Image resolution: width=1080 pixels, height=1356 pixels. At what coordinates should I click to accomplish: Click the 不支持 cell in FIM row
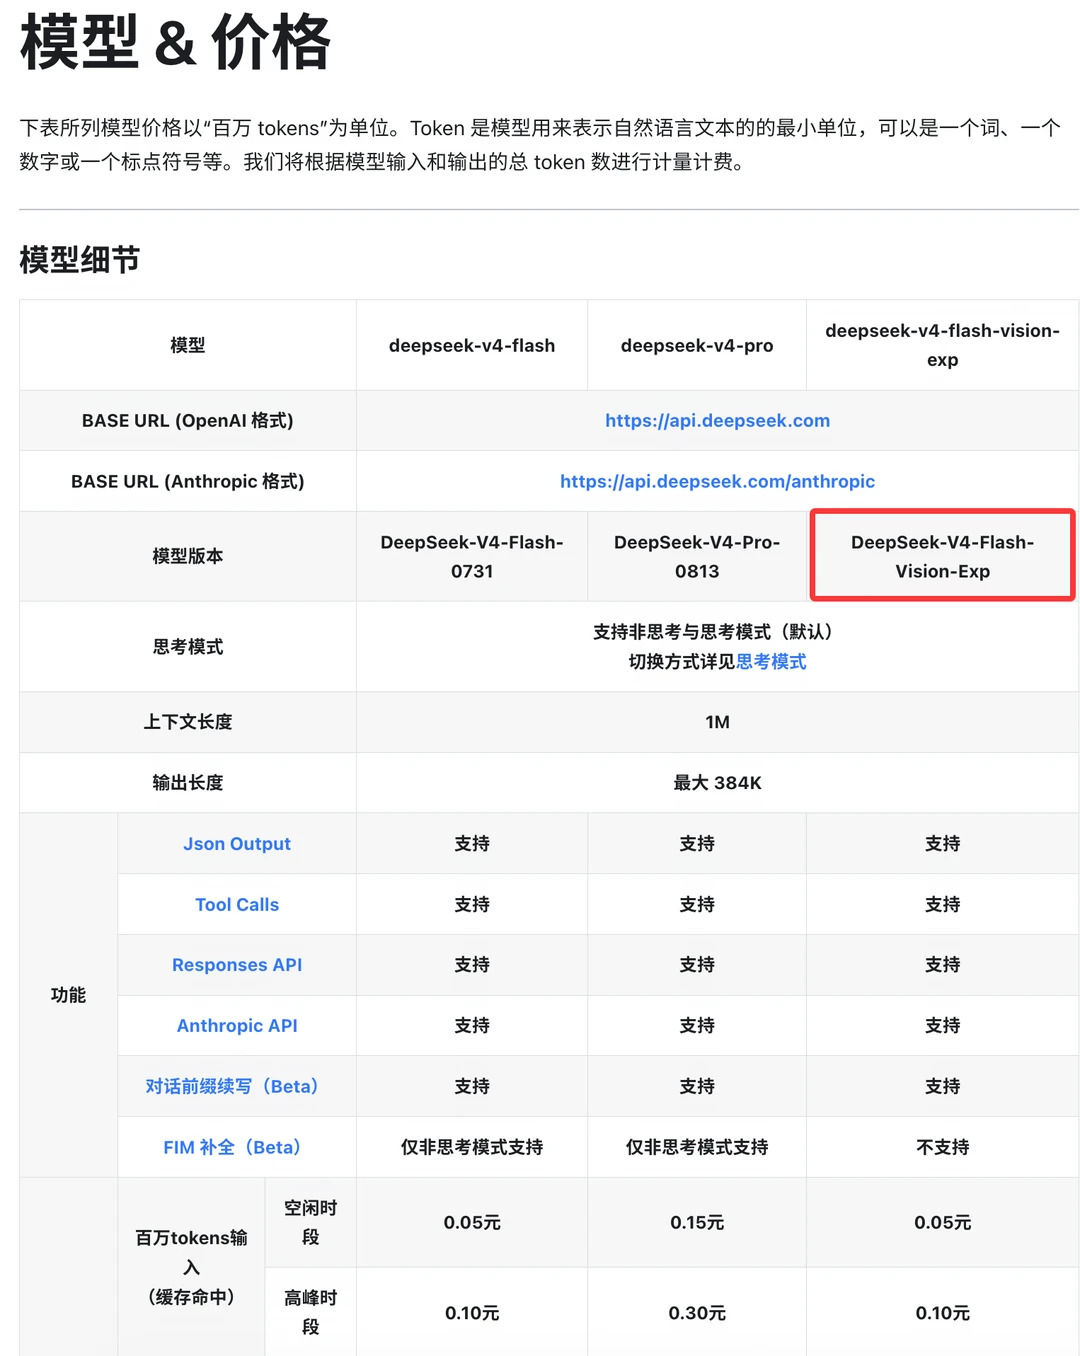[x=942, y=1148]
